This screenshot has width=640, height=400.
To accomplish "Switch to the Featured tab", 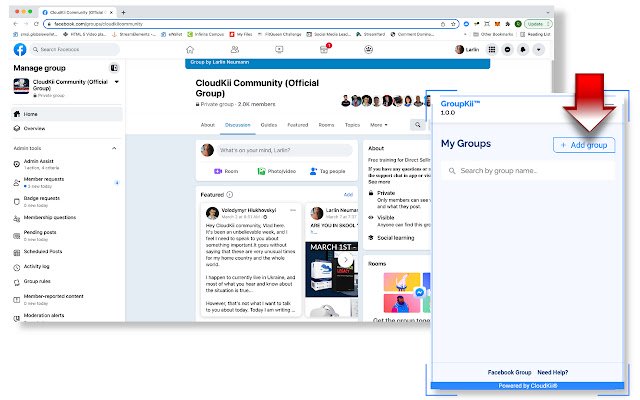I will point(298,125).
